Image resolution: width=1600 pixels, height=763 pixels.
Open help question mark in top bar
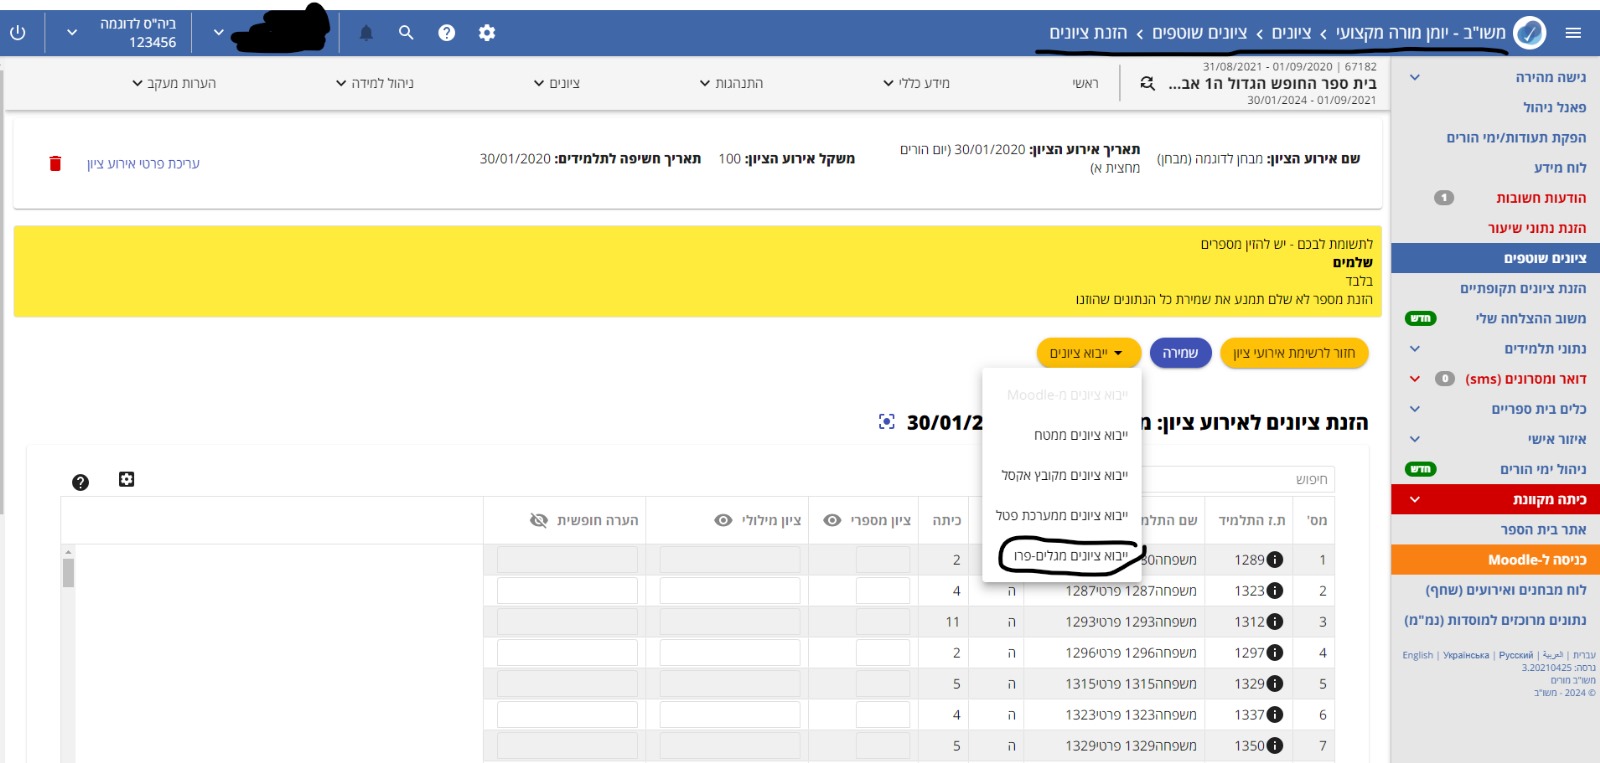tap(446, 33)
